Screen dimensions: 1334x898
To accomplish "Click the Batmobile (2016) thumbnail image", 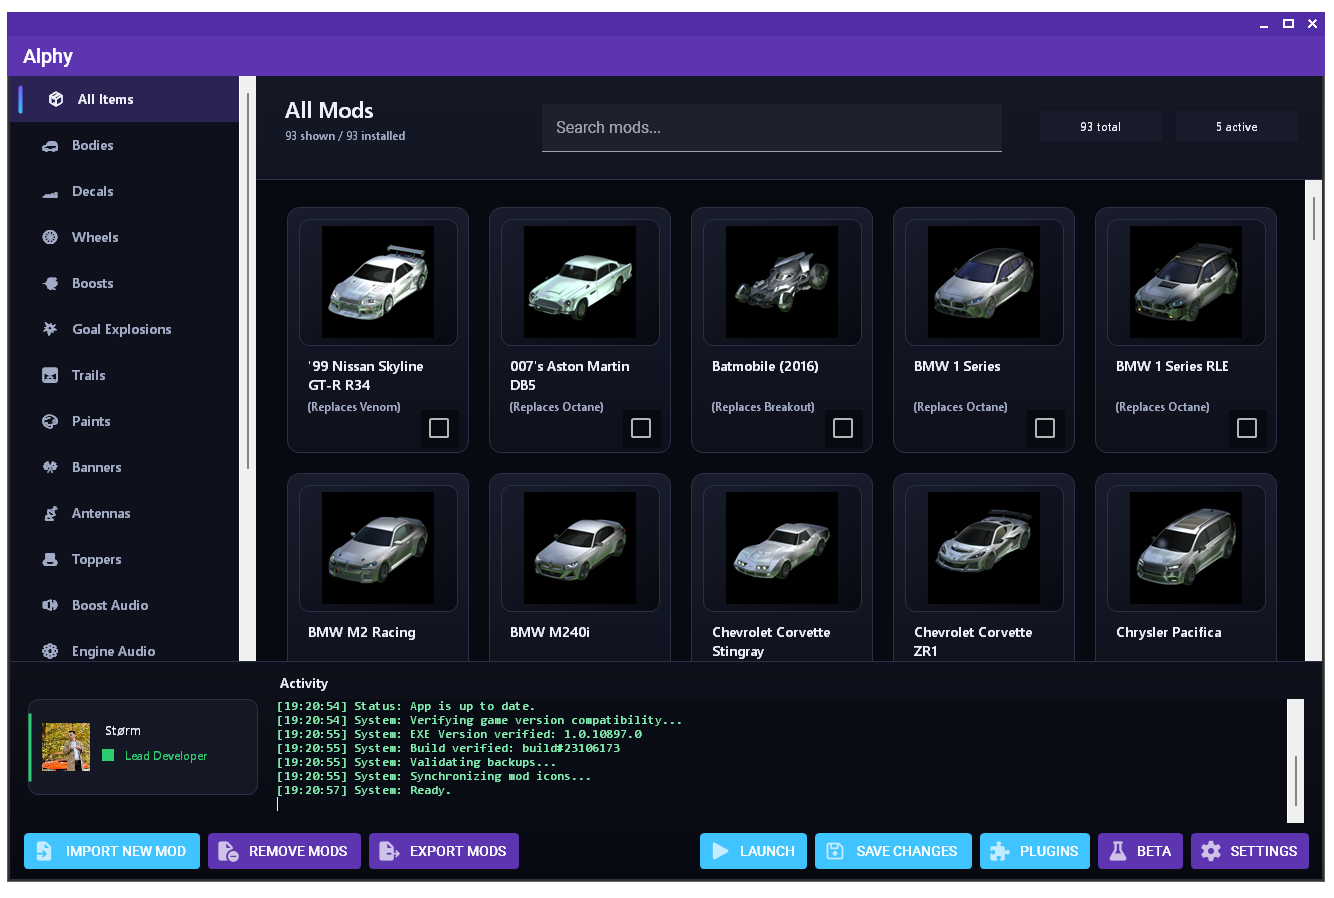I will point(782,282).
